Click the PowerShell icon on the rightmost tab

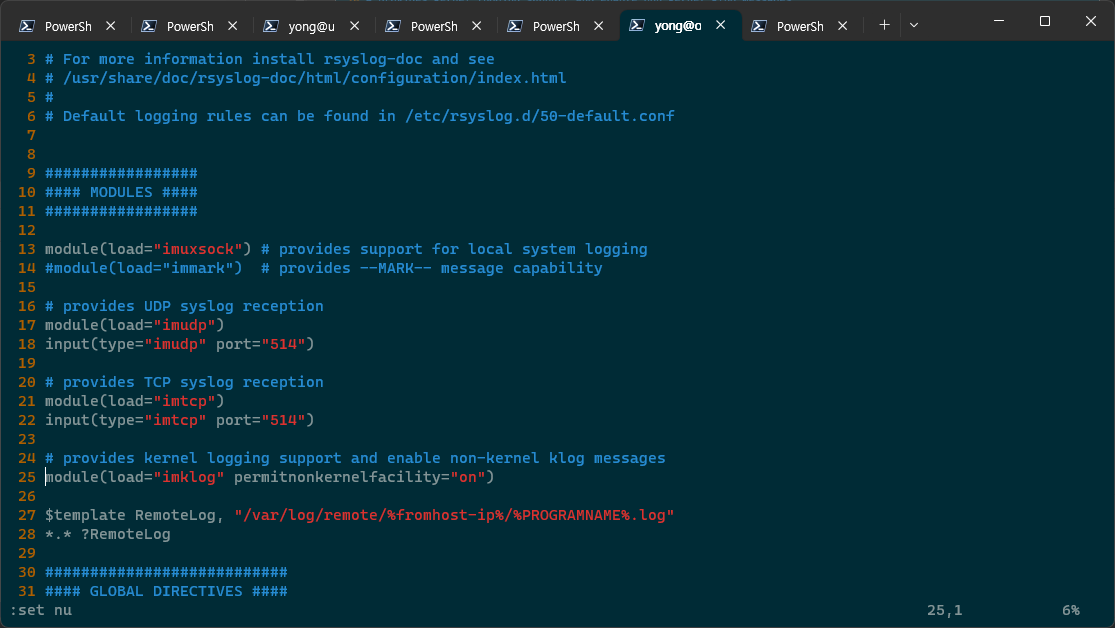point(759,26)
